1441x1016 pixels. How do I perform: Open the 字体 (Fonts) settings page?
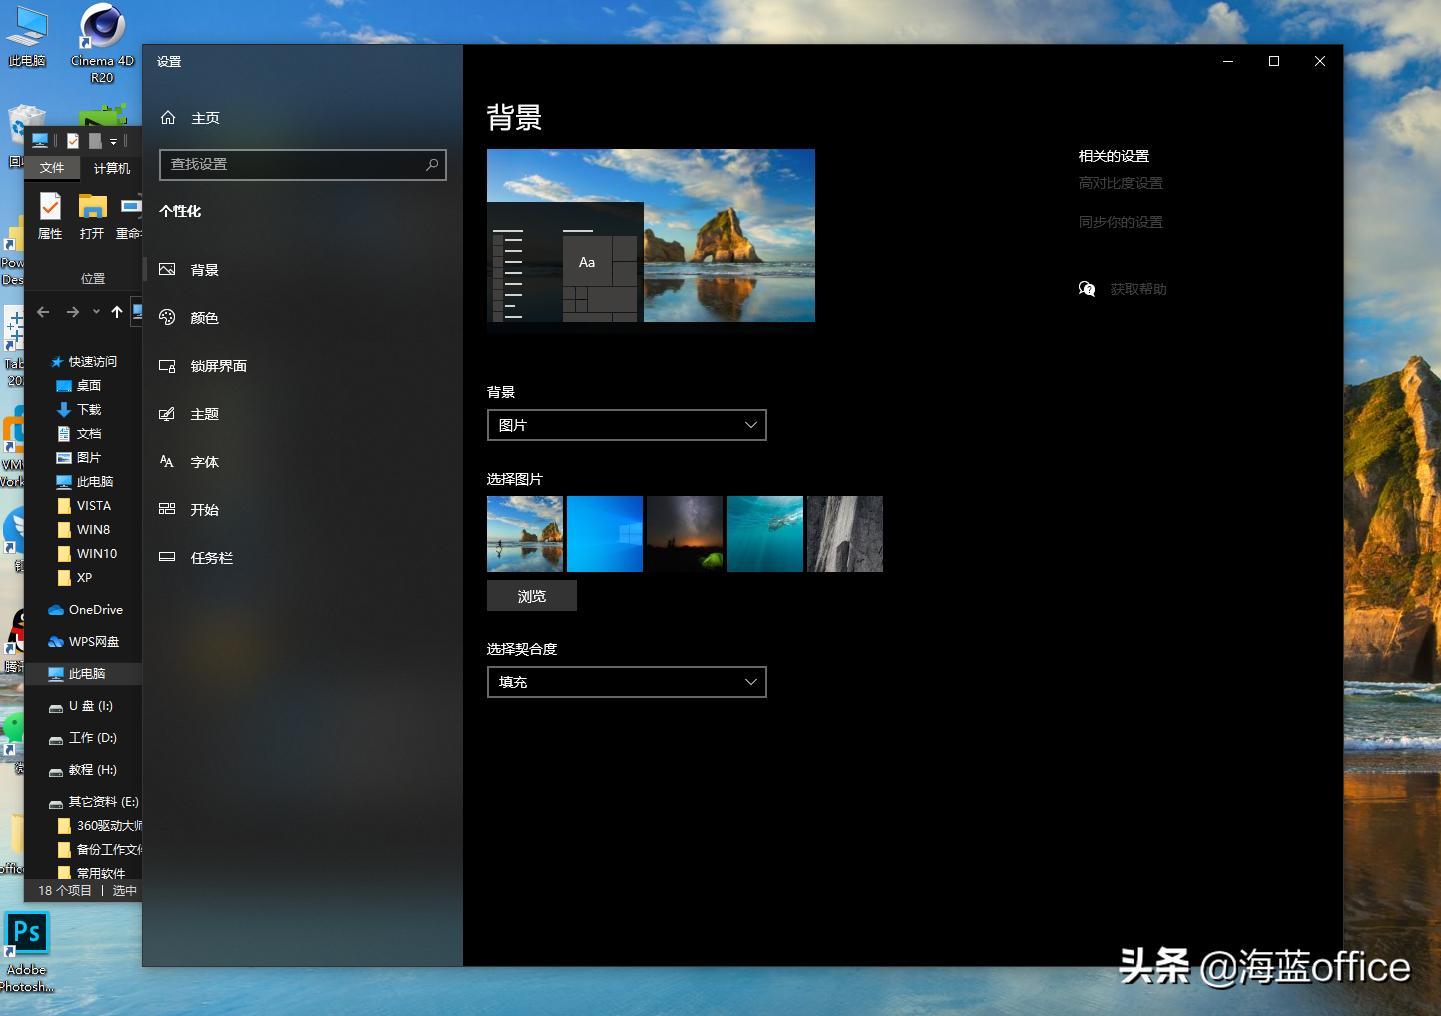tap(204, 461)
